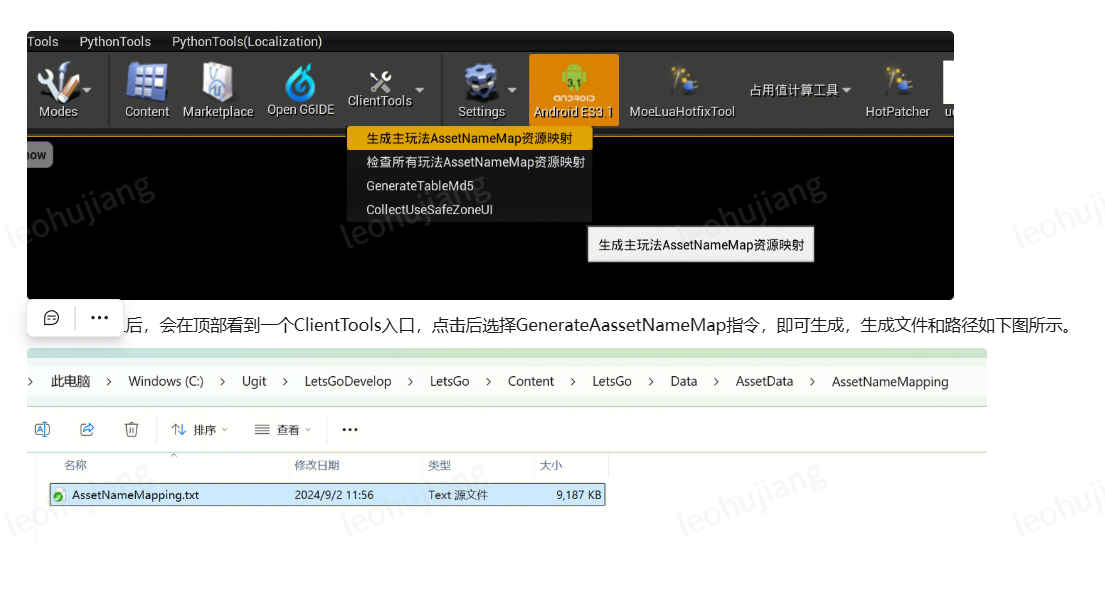
Task: Open Explorer's See more ellipsis menu
Action: click(x=350, y=429)
